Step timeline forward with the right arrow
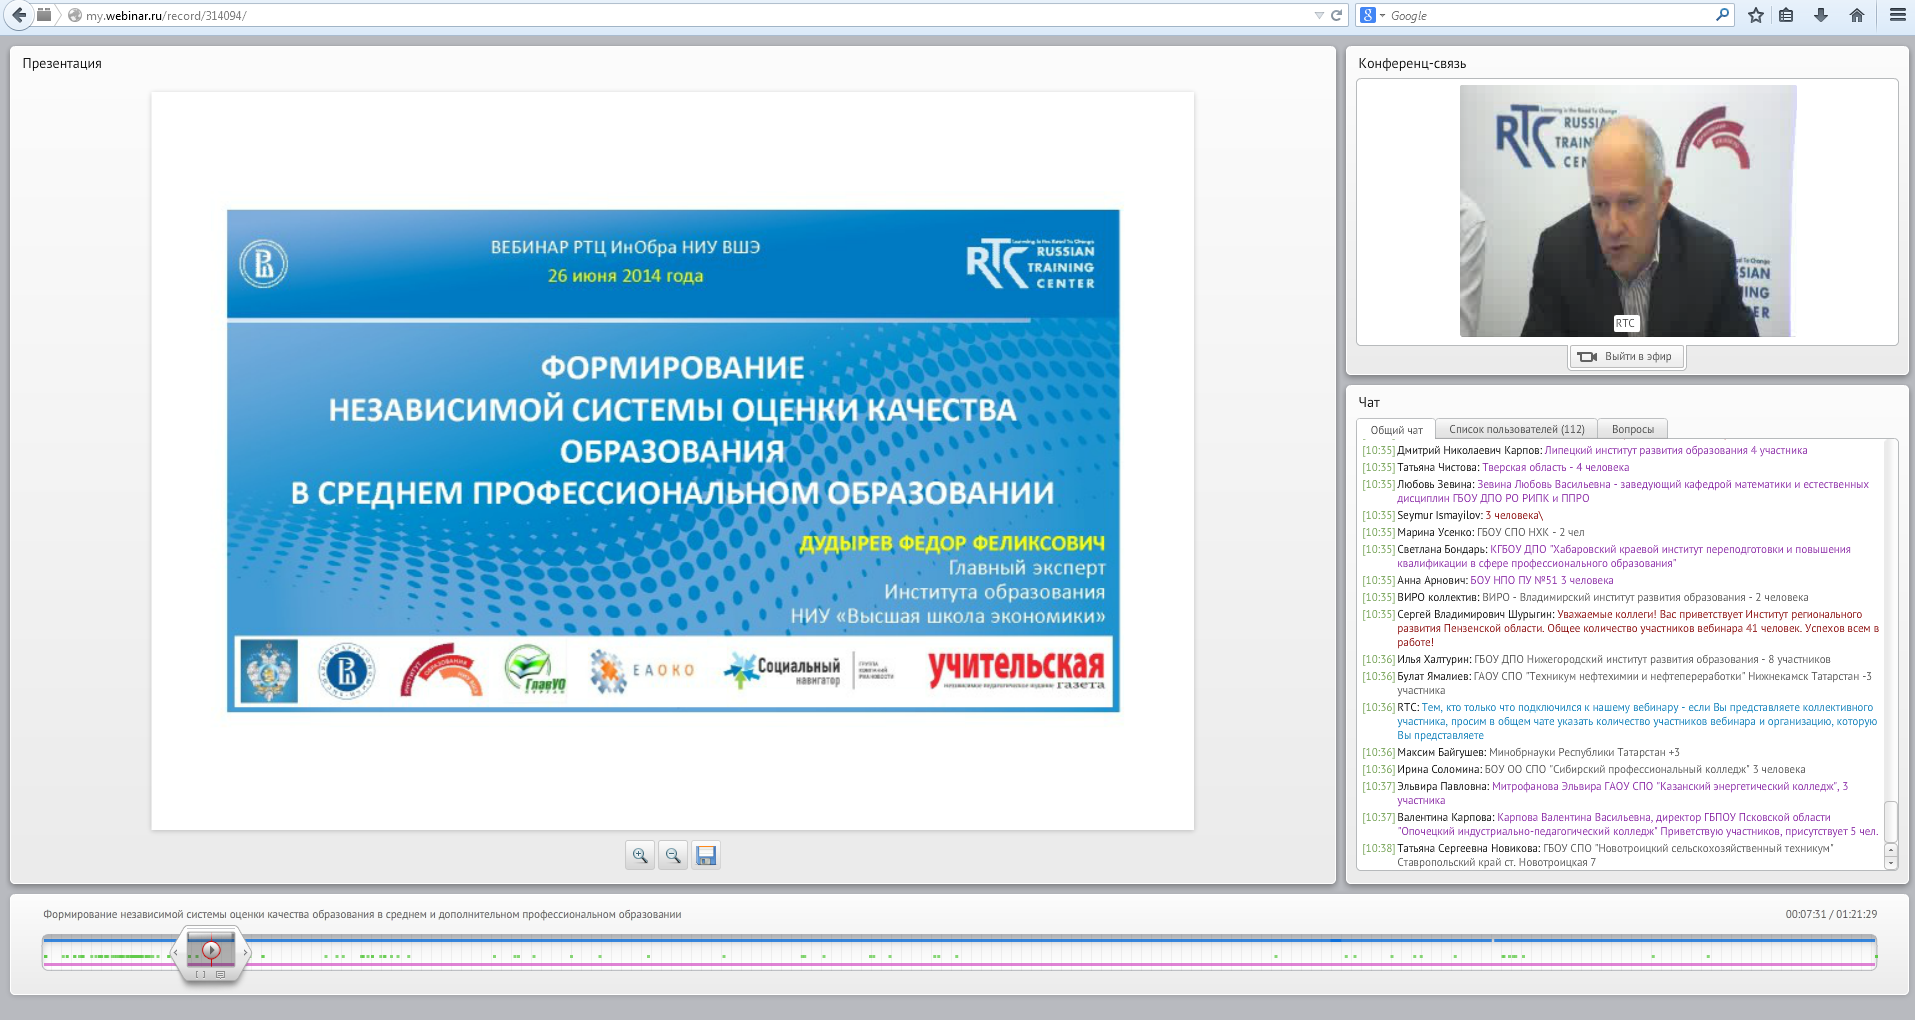The height and width of the screenshot is (1020, 1915). (246, 953)
